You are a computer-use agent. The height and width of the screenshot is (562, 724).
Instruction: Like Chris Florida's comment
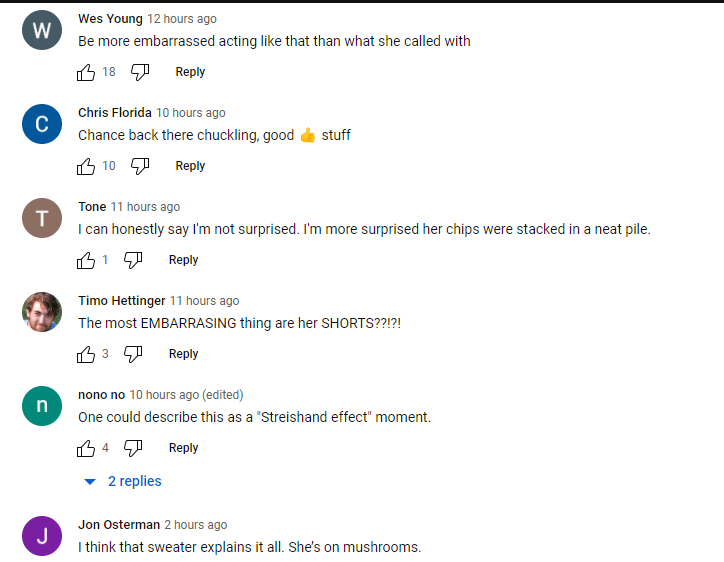click(86, 166)
